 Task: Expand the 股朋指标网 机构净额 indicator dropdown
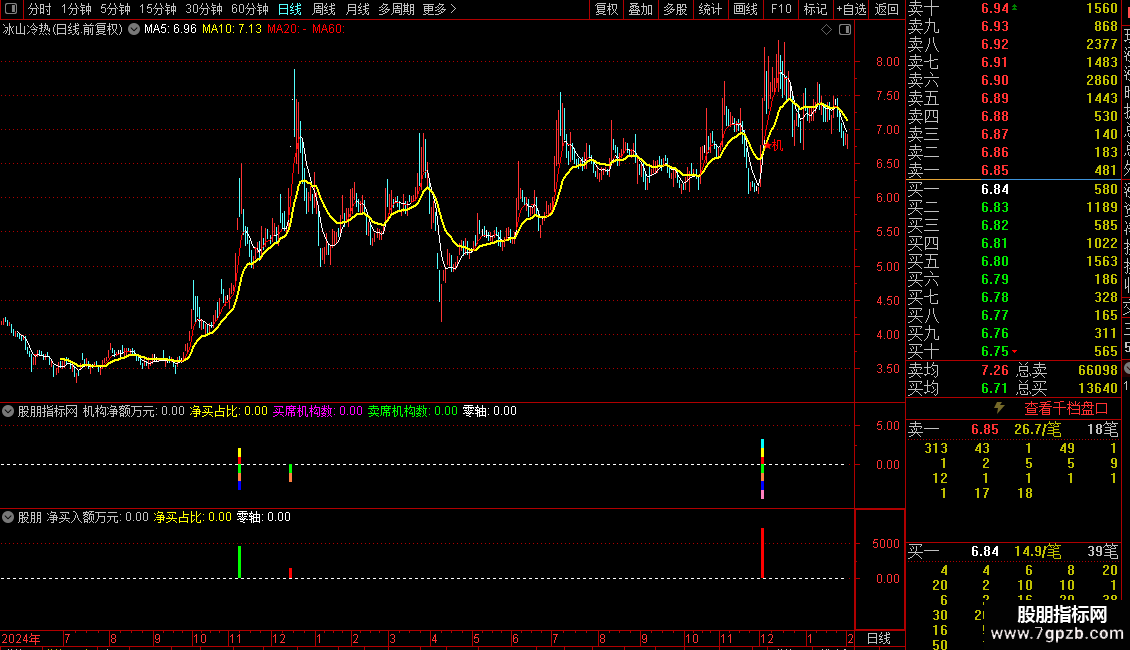coord(8,411)
